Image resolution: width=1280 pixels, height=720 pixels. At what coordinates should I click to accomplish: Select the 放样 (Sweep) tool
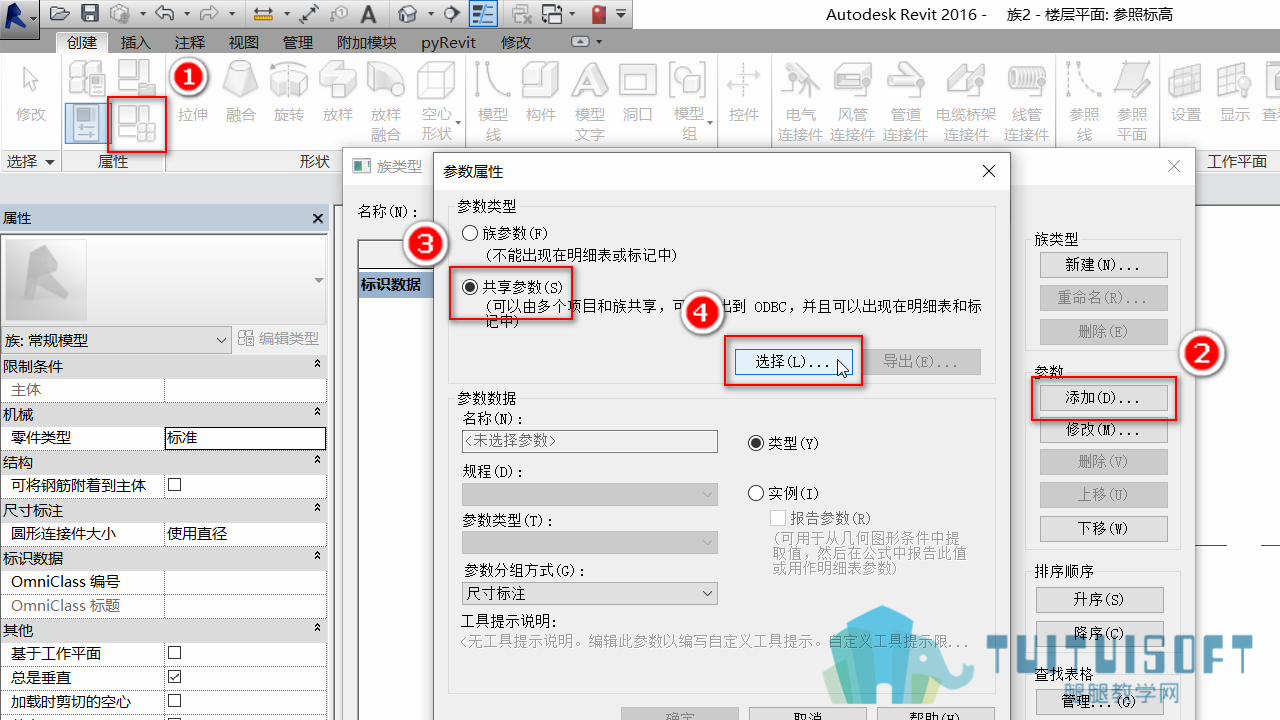click(x=338, y=93)
